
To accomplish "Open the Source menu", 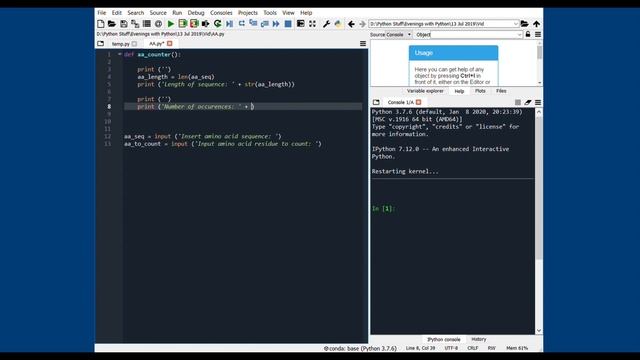I will pos(158,13).
